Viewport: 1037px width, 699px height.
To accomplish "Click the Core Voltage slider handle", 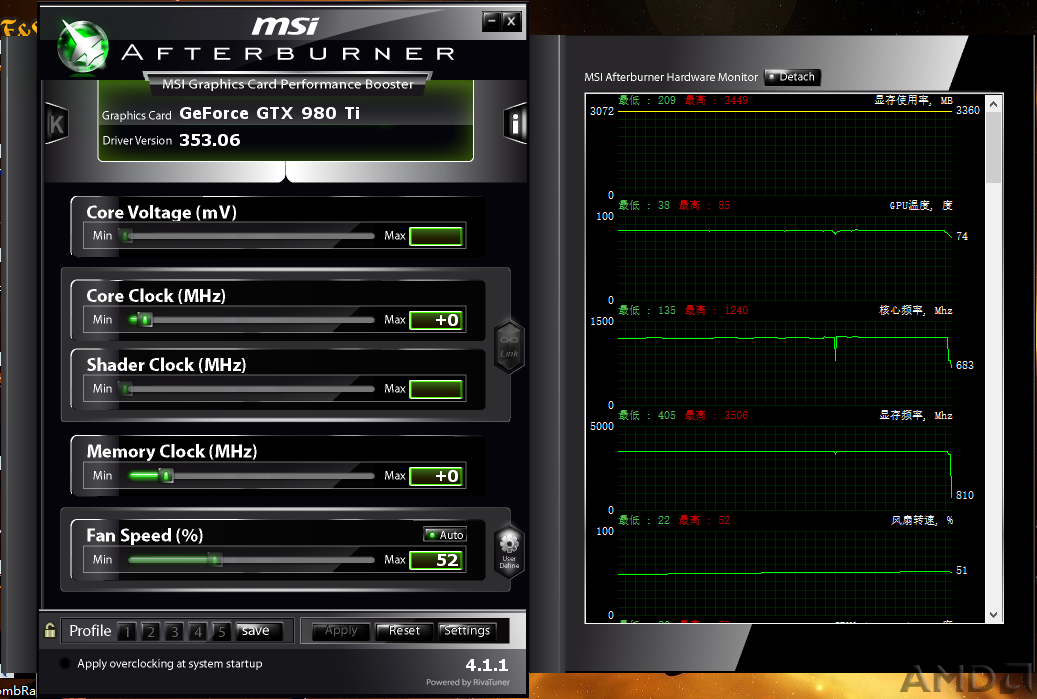I will point(126,235).
